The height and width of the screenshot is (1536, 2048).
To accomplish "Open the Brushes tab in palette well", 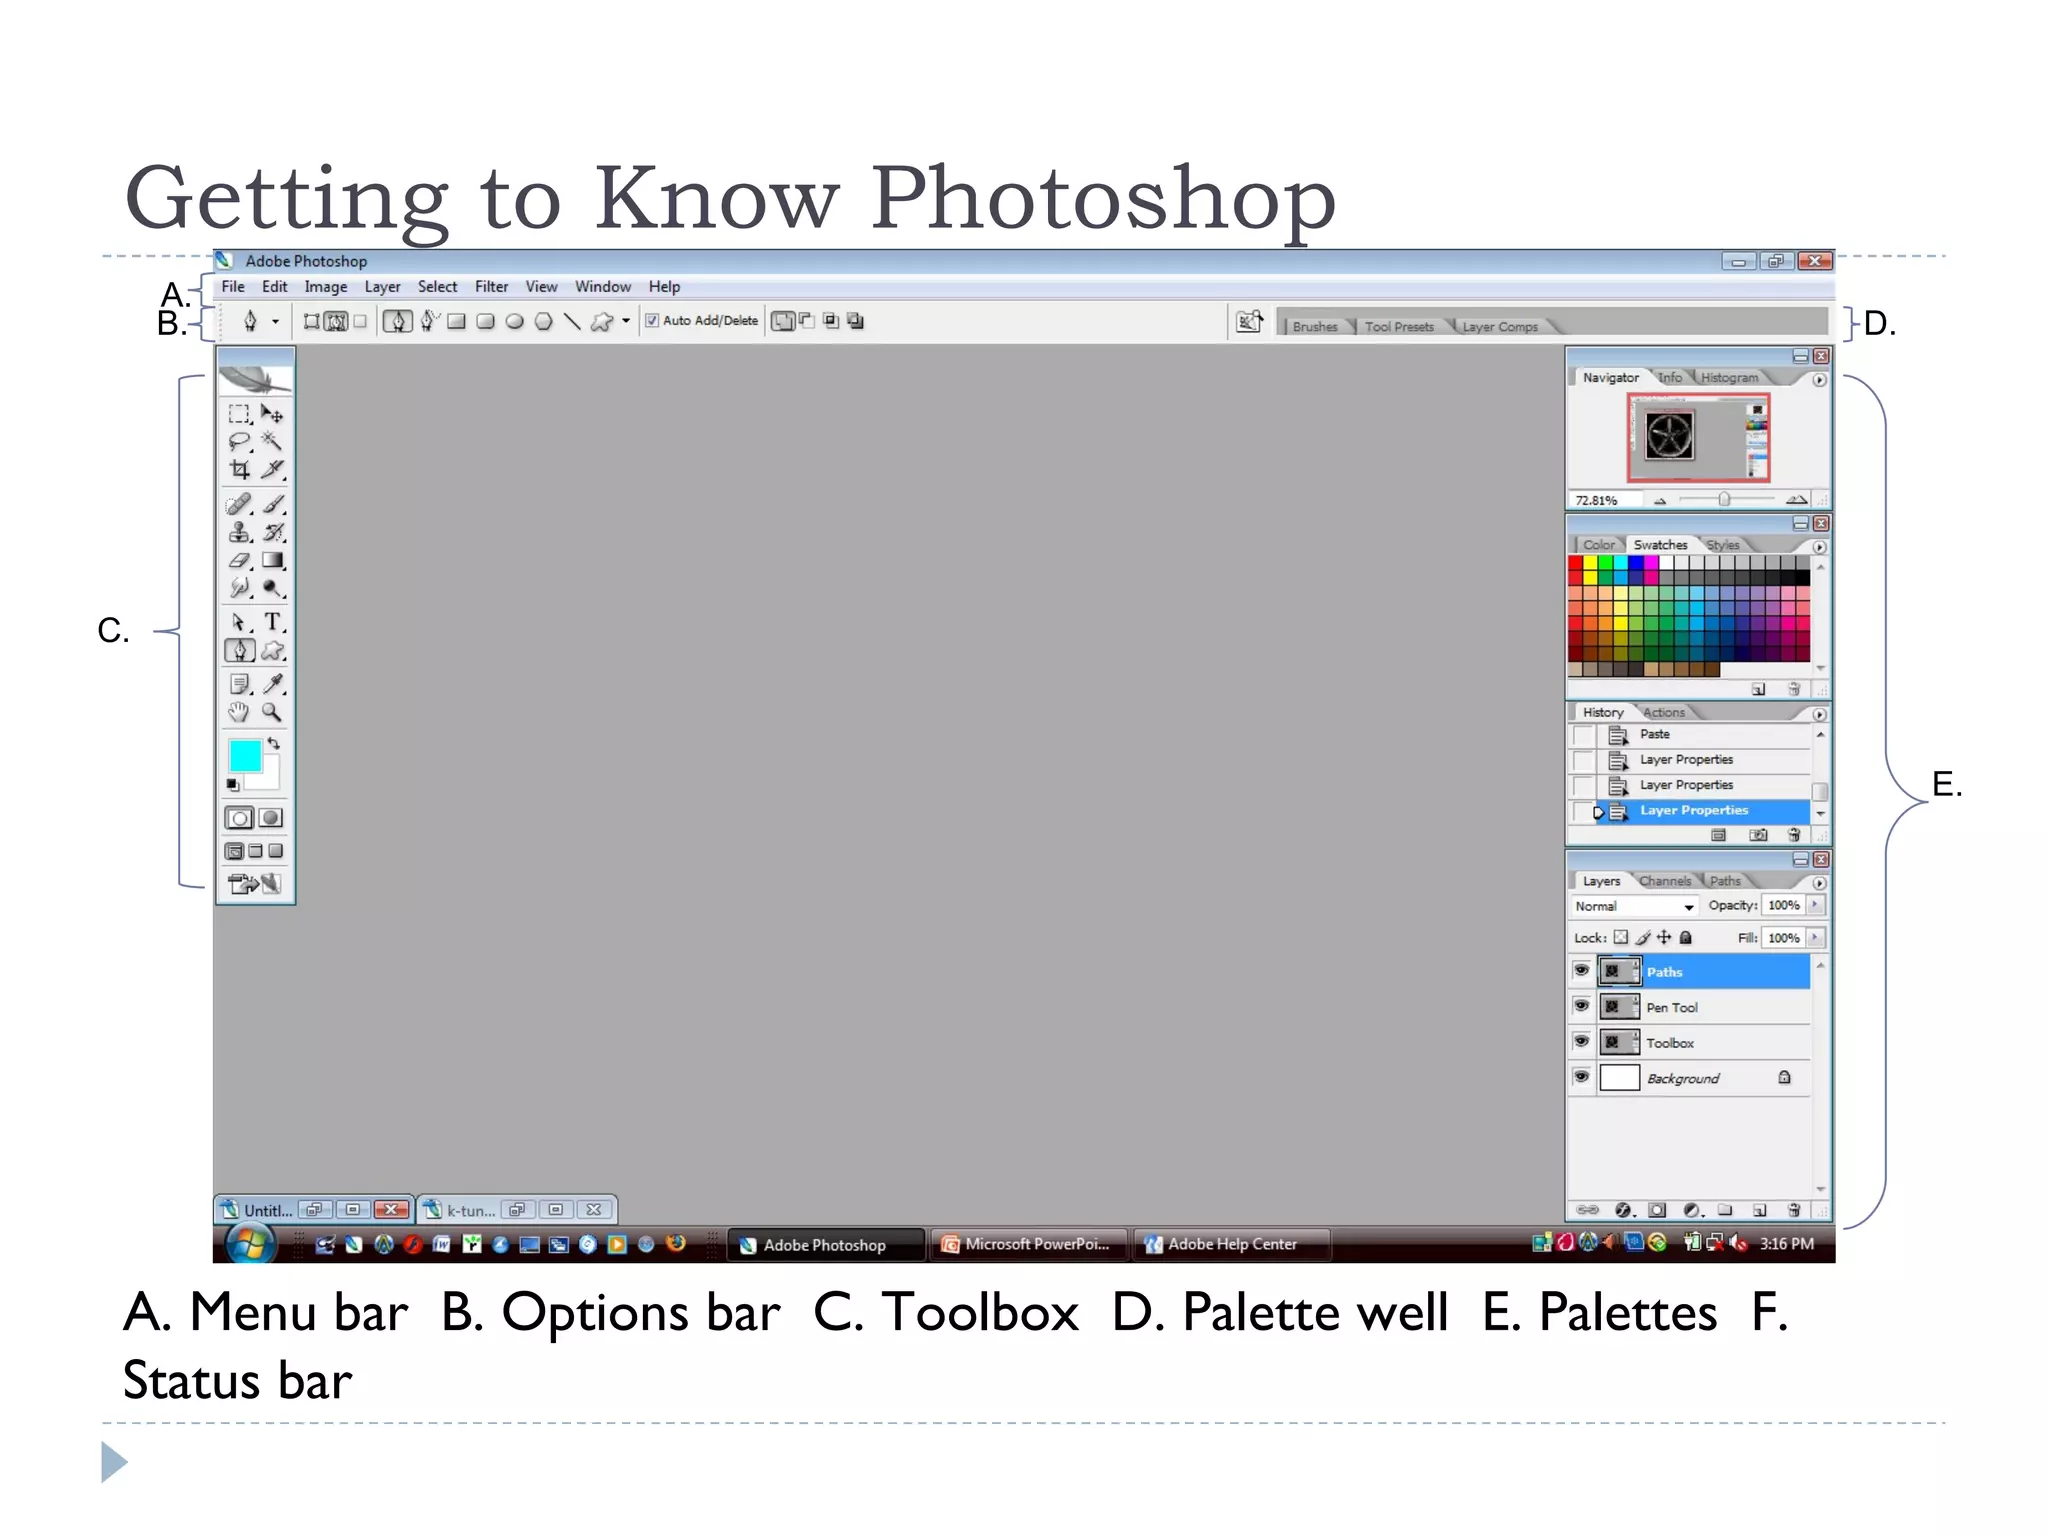I will click(x=1315, y=327).
